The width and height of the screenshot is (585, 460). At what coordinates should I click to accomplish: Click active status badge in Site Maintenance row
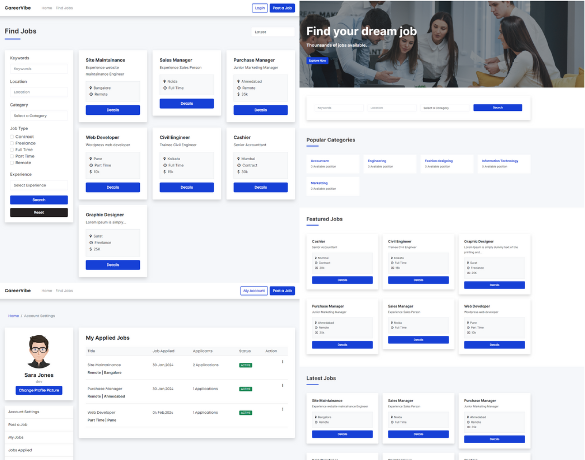tap(245, 365)
